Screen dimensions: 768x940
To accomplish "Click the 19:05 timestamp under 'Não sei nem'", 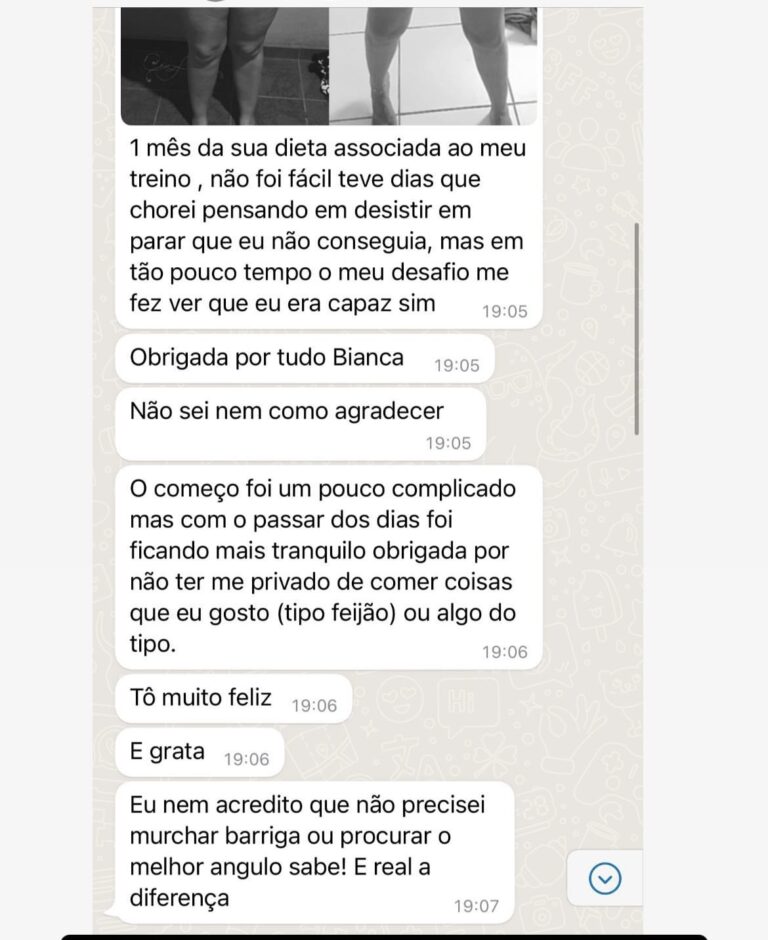I will click(x=448, y=443).
